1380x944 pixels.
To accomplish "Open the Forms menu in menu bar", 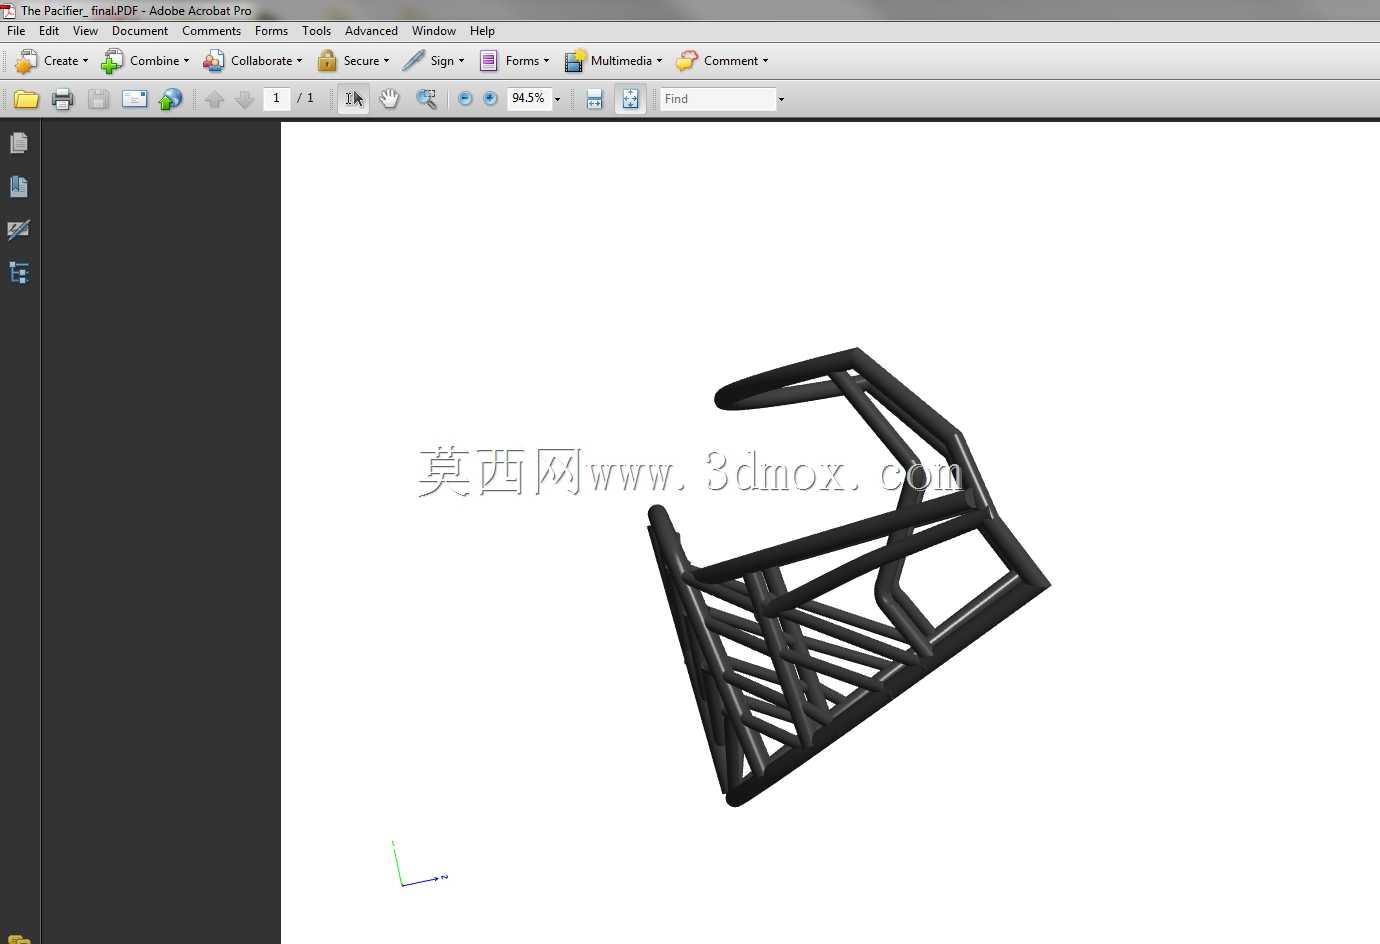I will click(271, 31).
